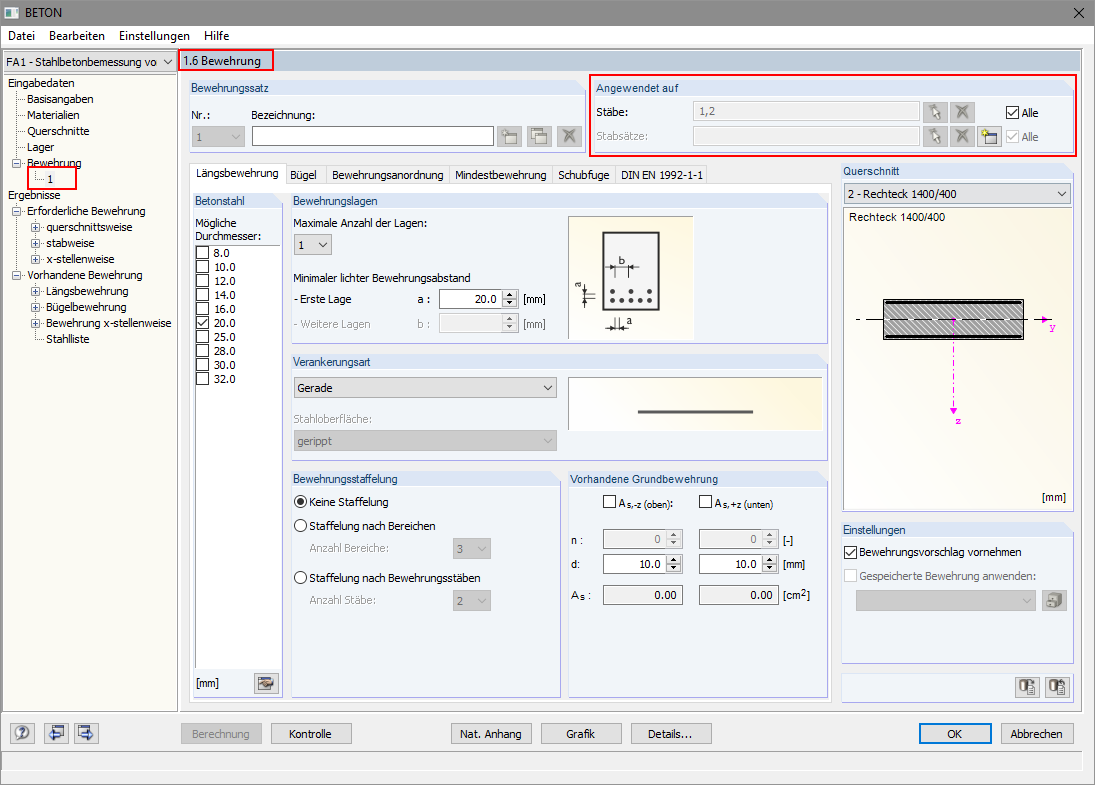Increase bottom bar diameter d stepper
Viewport: 1095px width, 785px height.
(x=770, y=560)
